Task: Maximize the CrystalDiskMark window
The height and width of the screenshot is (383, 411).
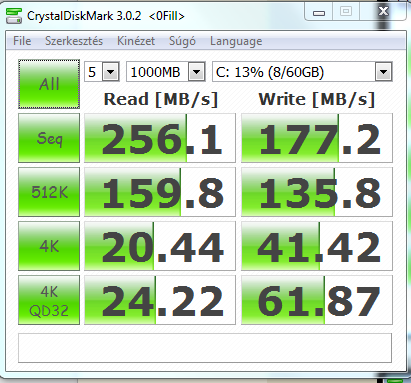Action: pos(346,12)
